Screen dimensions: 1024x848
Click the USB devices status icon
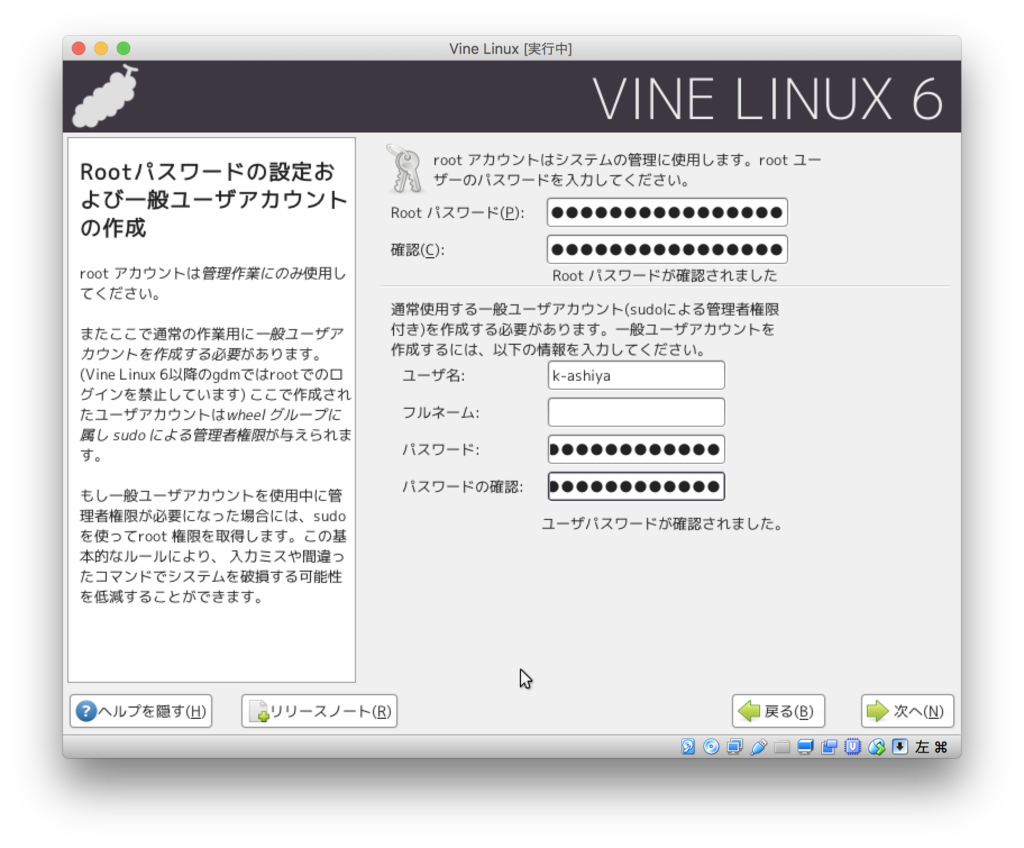758,747
